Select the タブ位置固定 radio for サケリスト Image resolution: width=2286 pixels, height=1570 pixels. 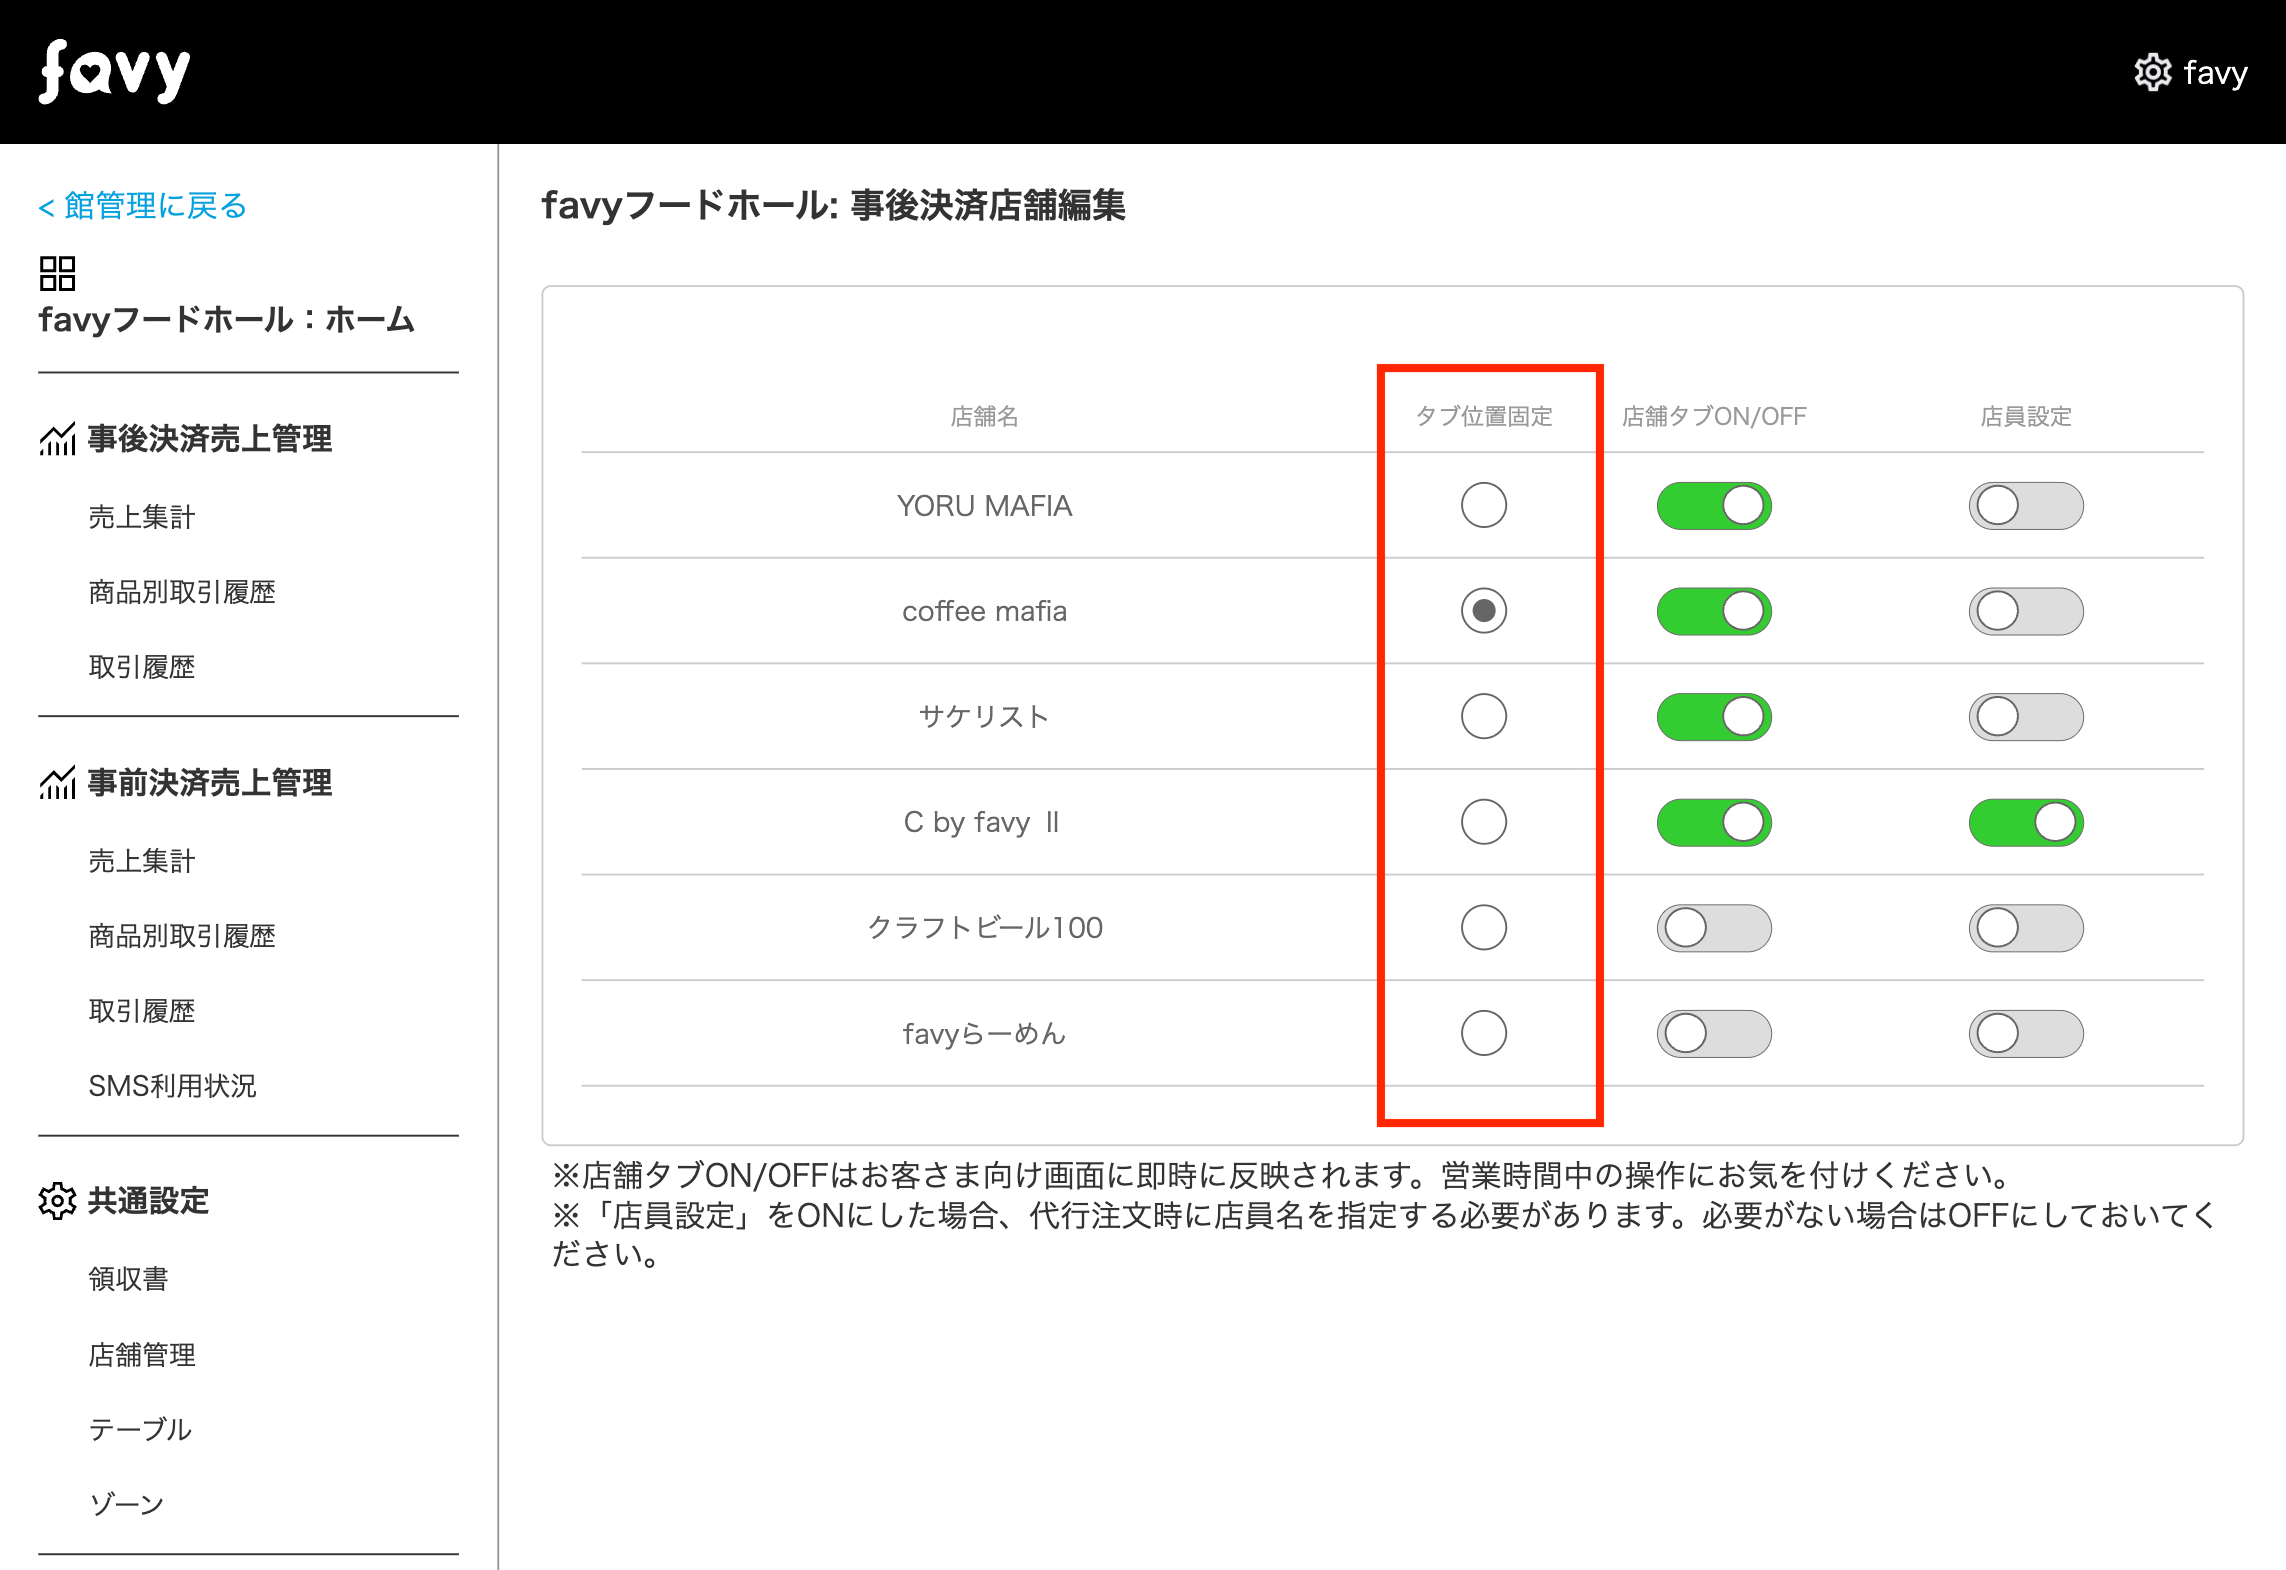pos(1483,716)
